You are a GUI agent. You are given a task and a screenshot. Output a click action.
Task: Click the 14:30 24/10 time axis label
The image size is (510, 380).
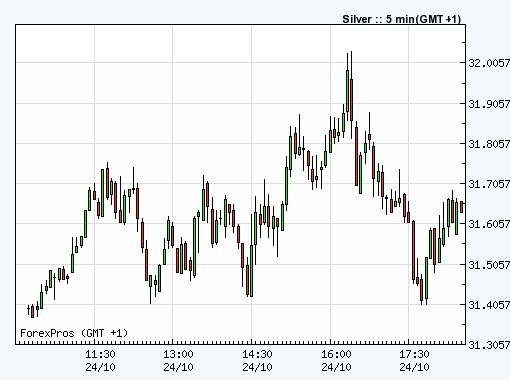(257, 361)
